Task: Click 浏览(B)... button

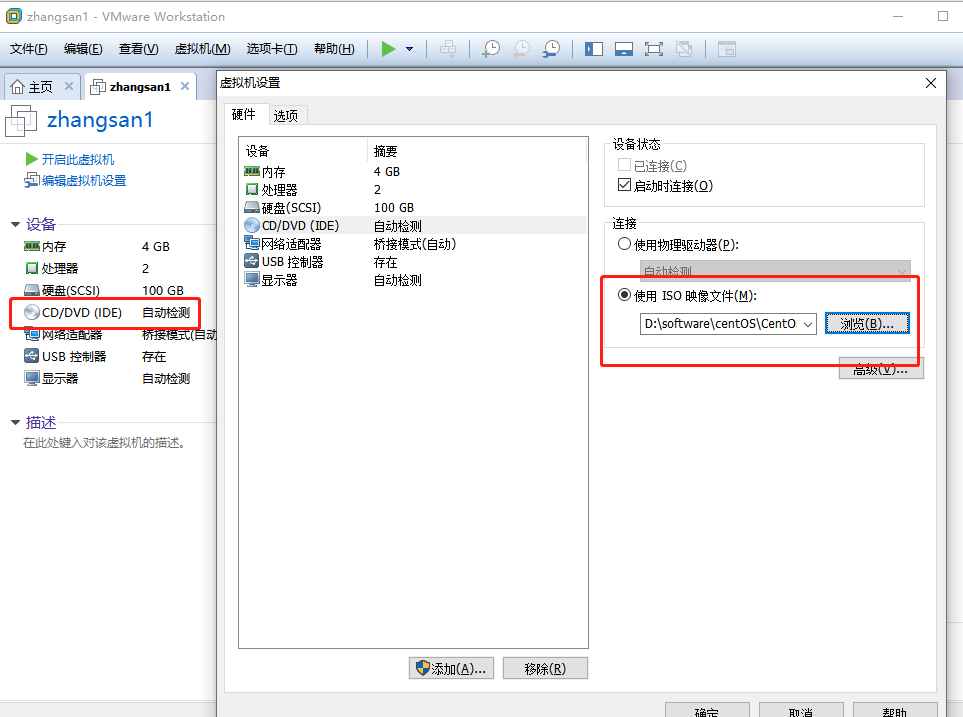Action: click(x=867, y=323)
